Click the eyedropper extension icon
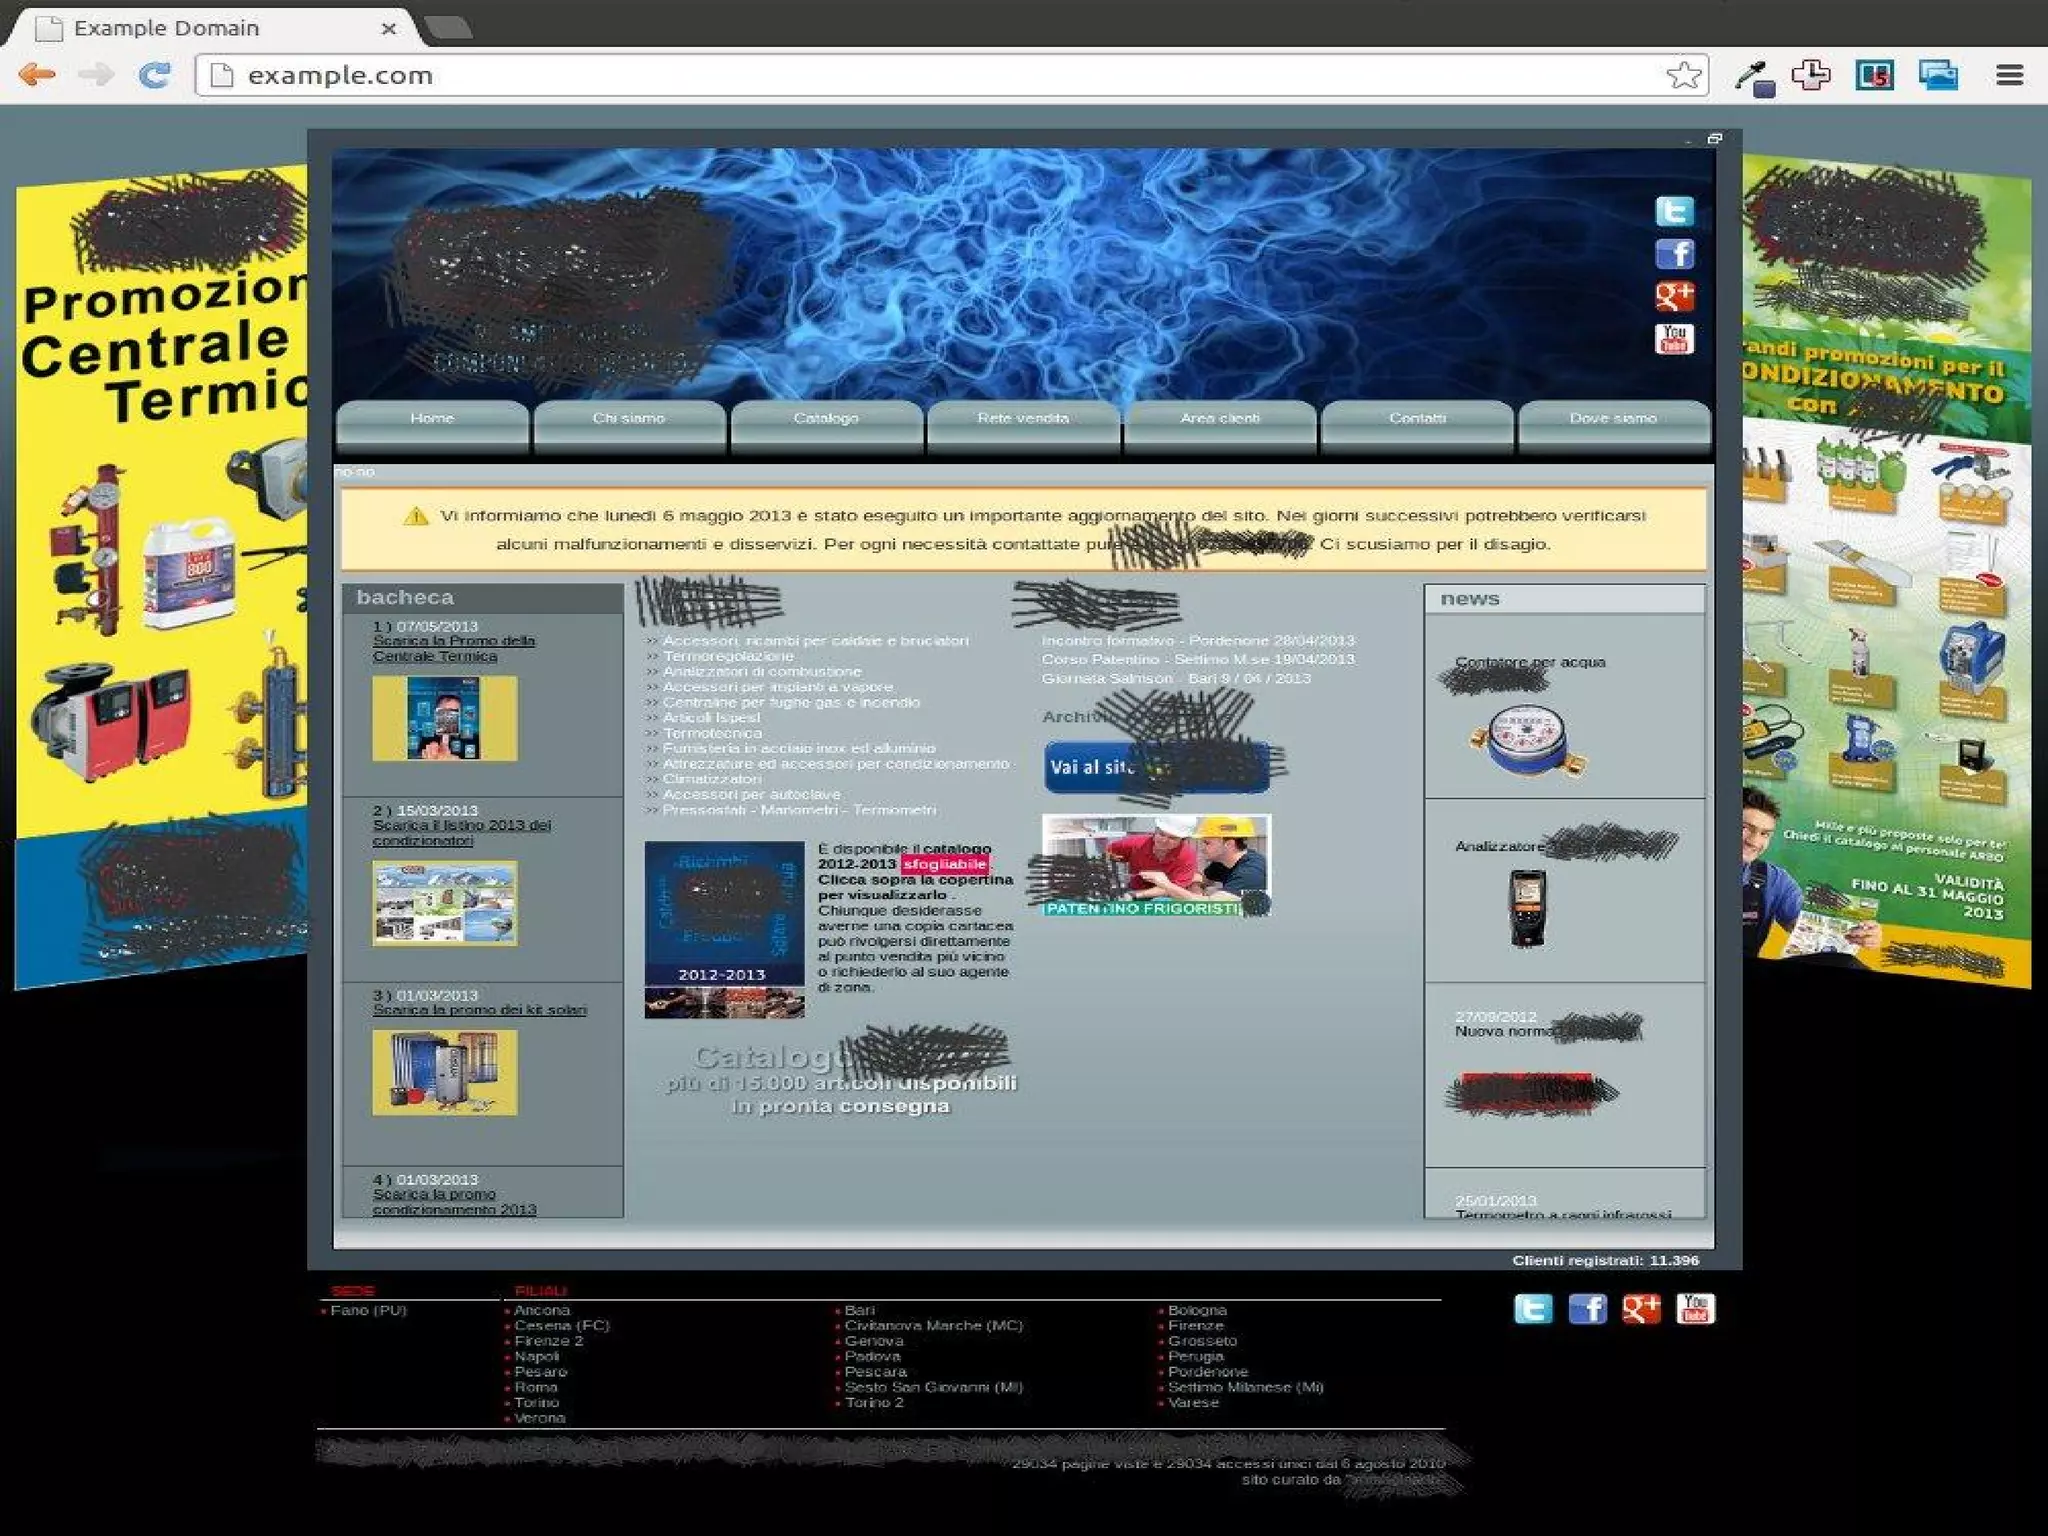2048x1536 pixels. (x=1754, y=77)
